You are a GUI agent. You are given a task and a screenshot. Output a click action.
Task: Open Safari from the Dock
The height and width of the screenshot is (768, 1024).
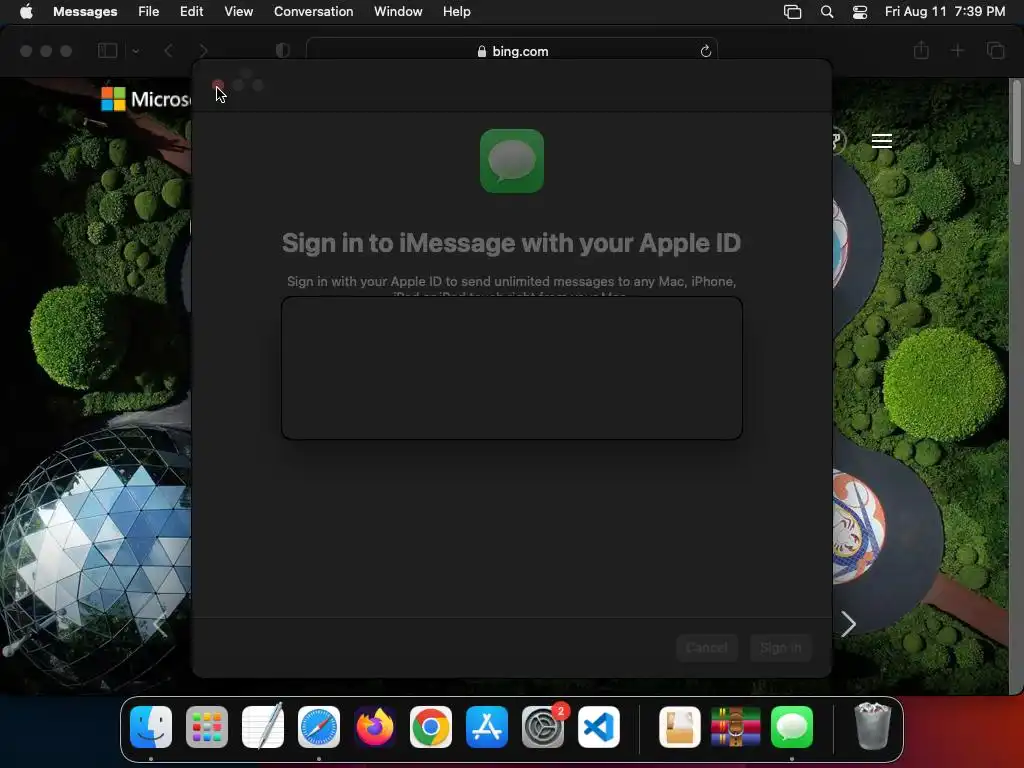319,727
